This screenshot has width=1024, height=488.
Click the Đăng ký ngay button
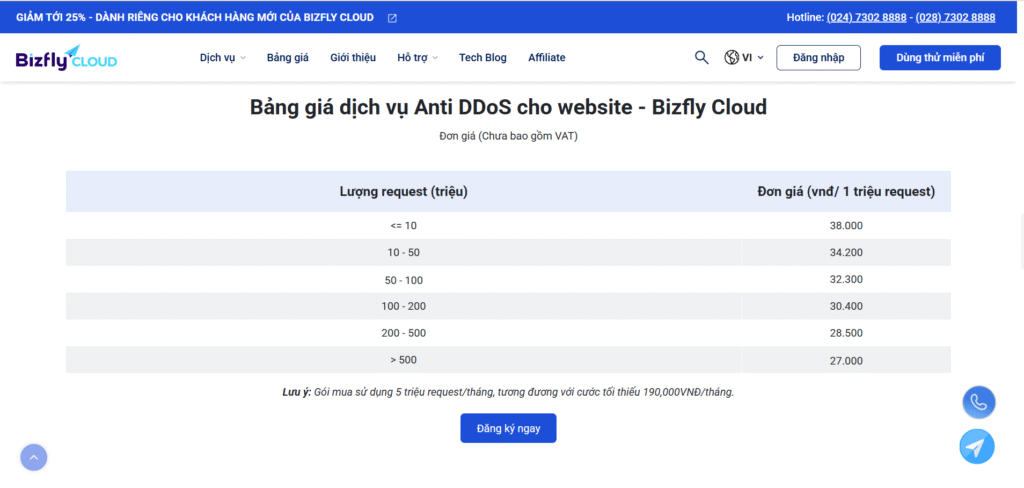point(508,428)
